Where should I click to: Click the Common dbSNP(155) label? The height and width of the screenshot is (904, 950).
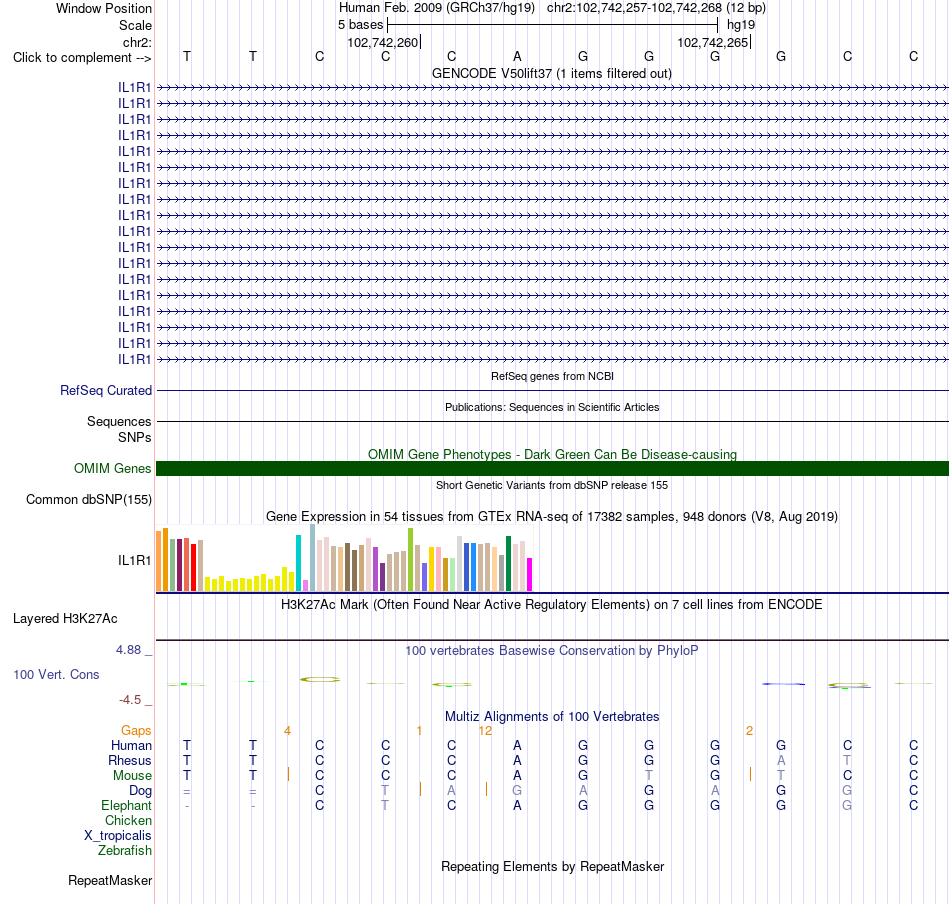tap(89, 499)
